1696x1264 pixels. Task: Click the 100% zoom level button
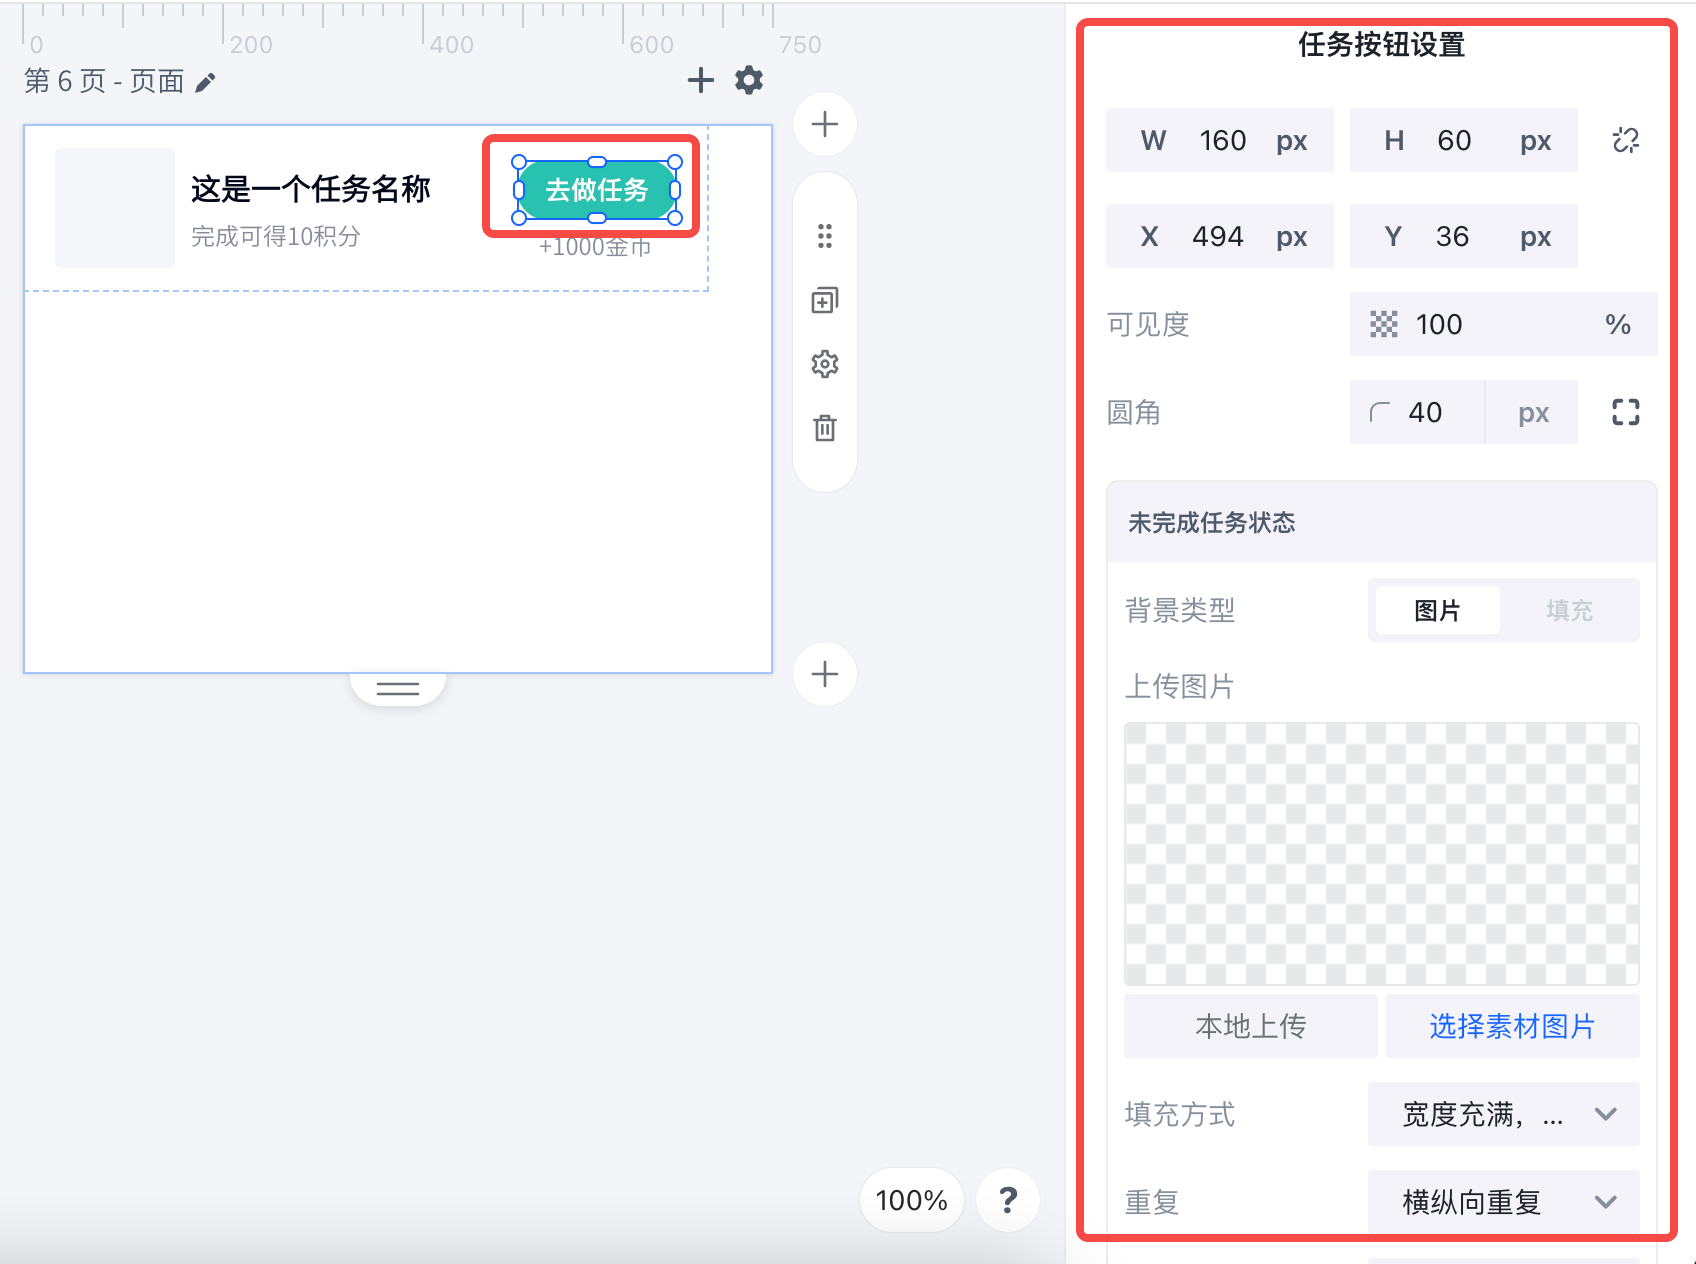912,1200
